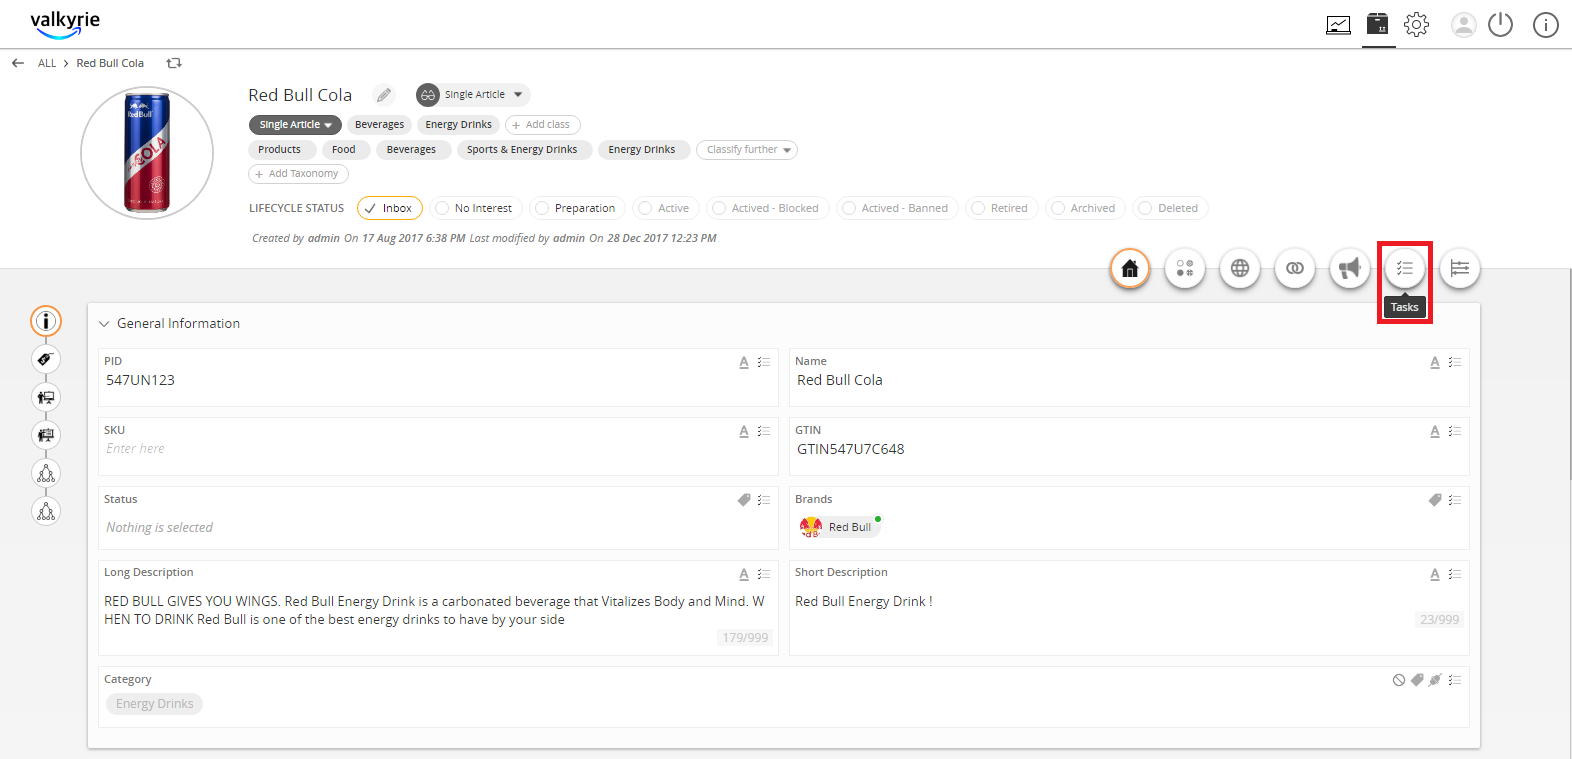Open the Single Article view dropdown with glasses

click(x=472, y=95)
